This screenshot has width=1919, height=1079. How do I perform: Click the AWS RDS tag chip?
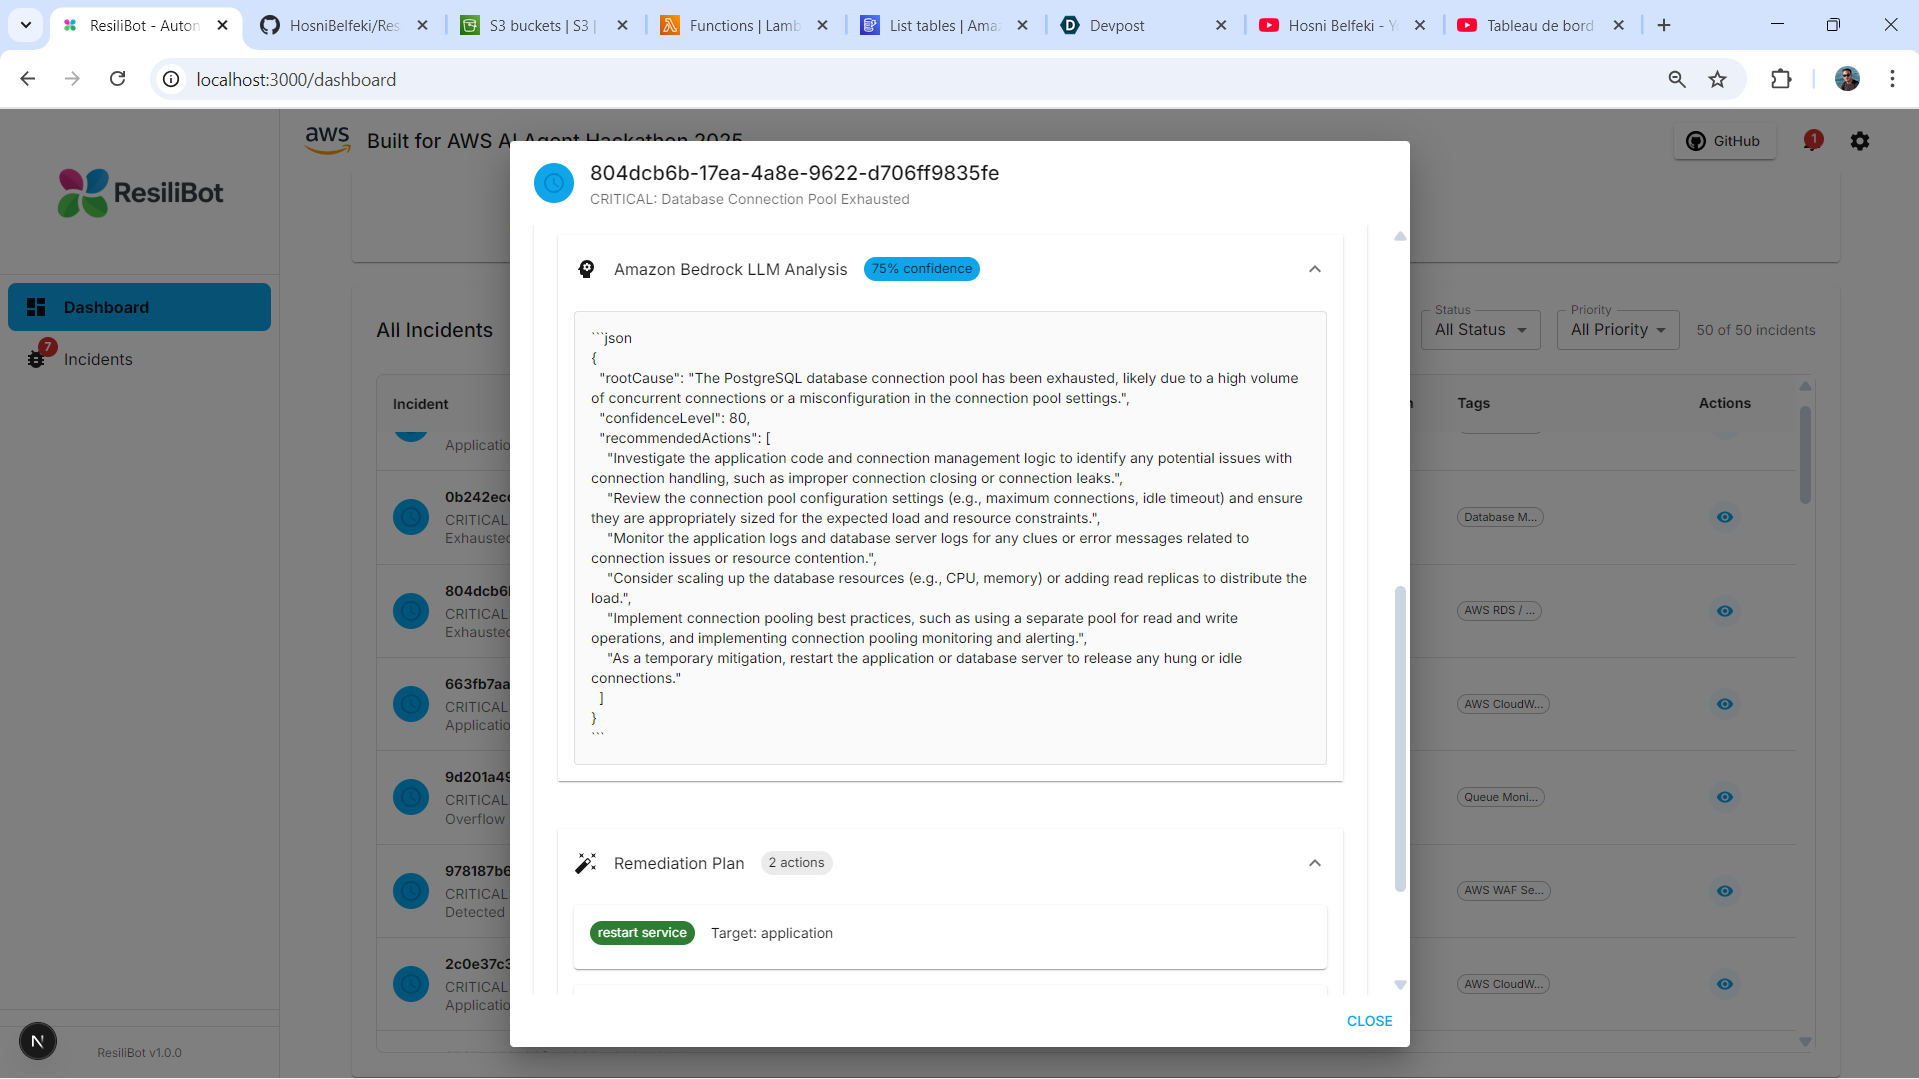1499,610
